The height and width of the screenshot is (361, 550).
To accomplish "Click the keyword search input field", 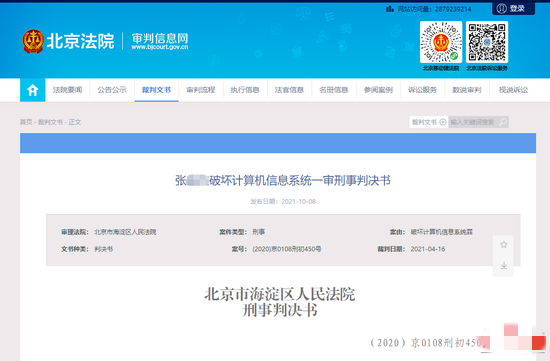I will pyautogui.click(x=473, y=122).
